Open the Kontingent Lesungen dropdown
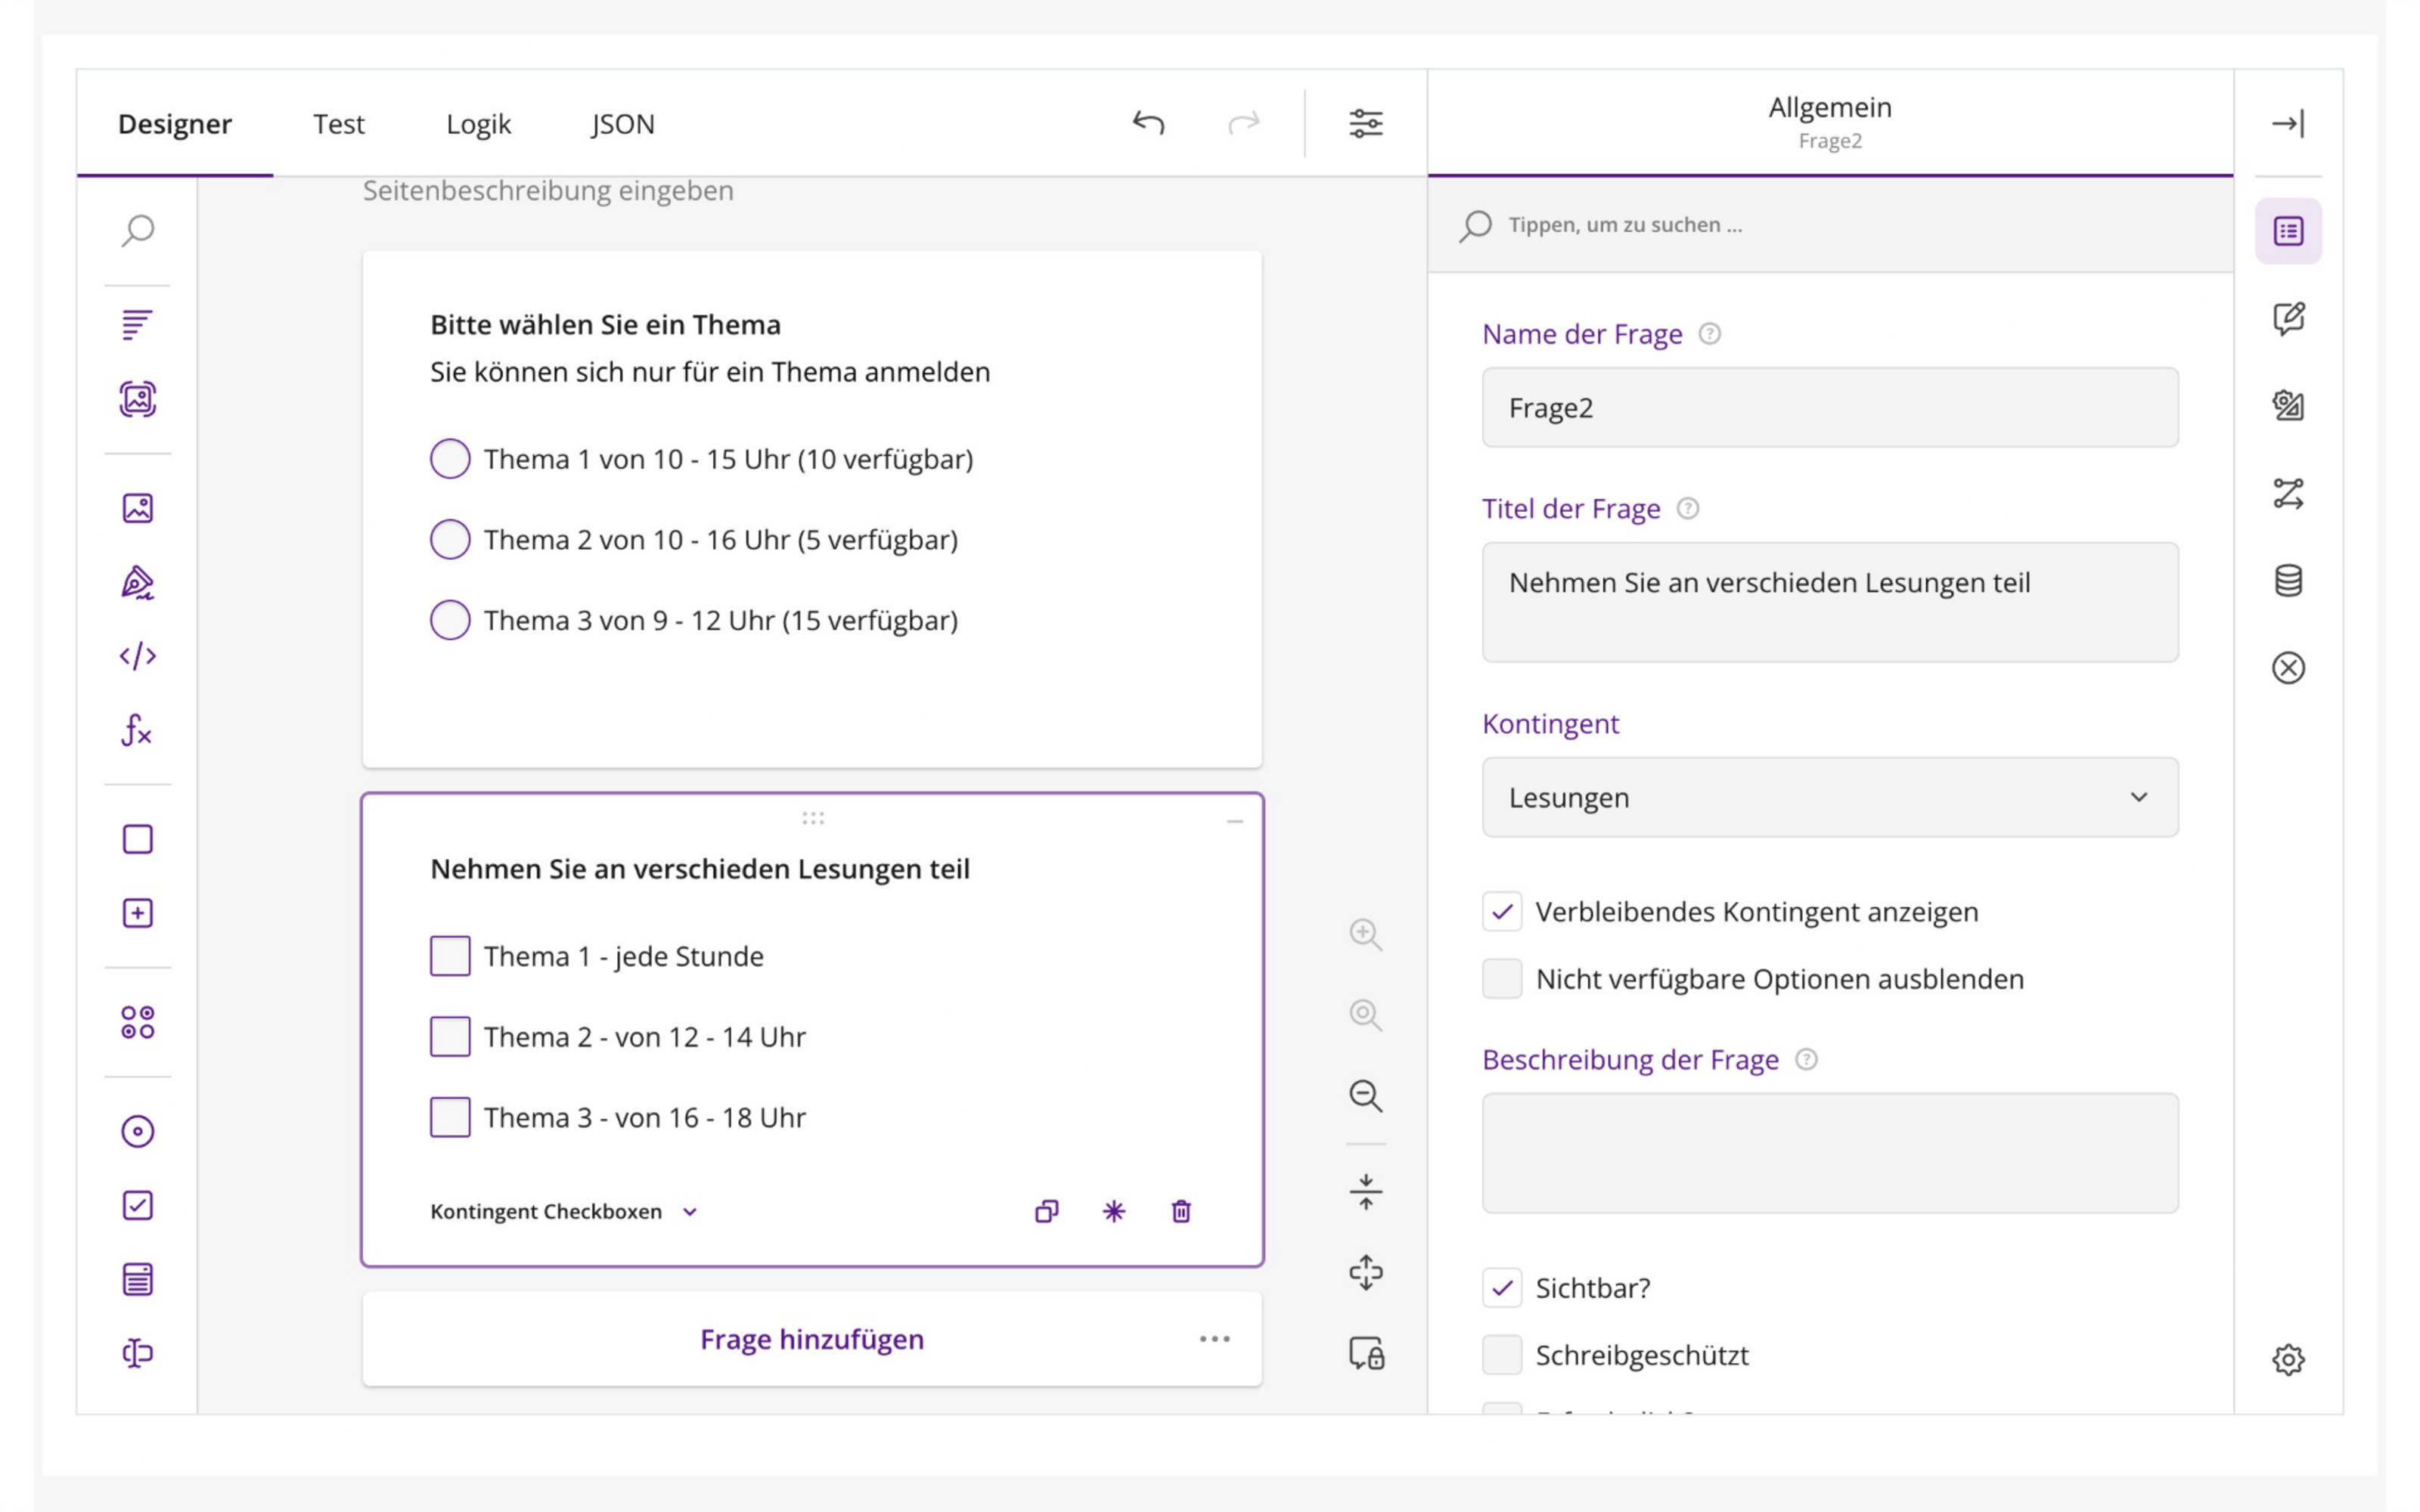The image size is (2420, 1512). (x=1830, y=797)
